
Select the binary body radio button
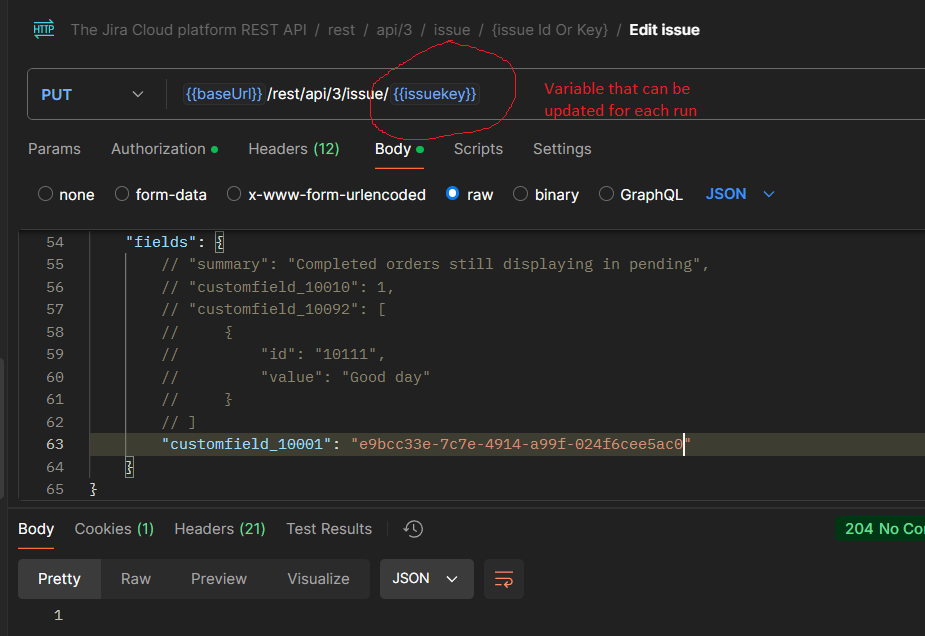520,194
